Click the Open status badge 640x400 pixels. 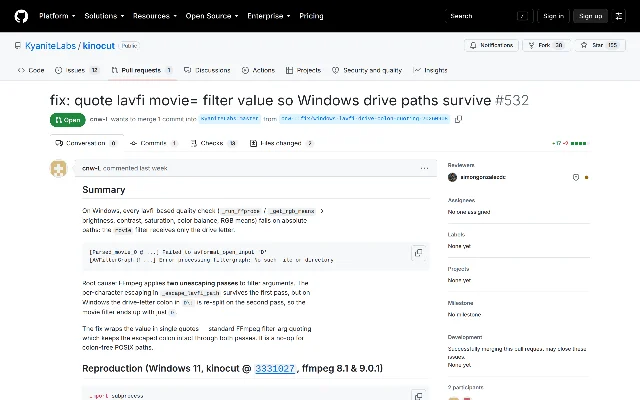(x=68, y=120)
